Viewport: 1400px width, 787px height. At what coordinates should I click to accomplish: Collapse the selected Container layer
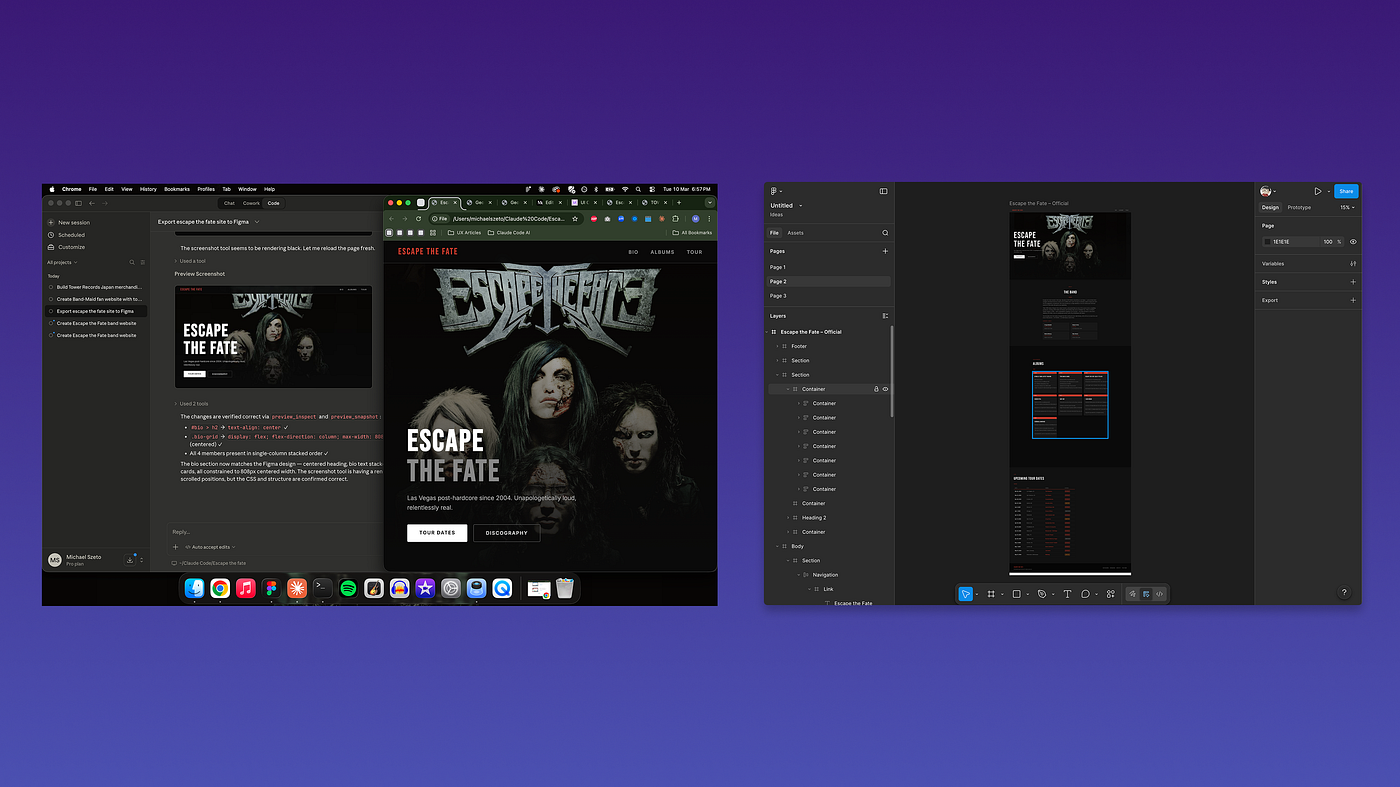[x=788, y=389]
